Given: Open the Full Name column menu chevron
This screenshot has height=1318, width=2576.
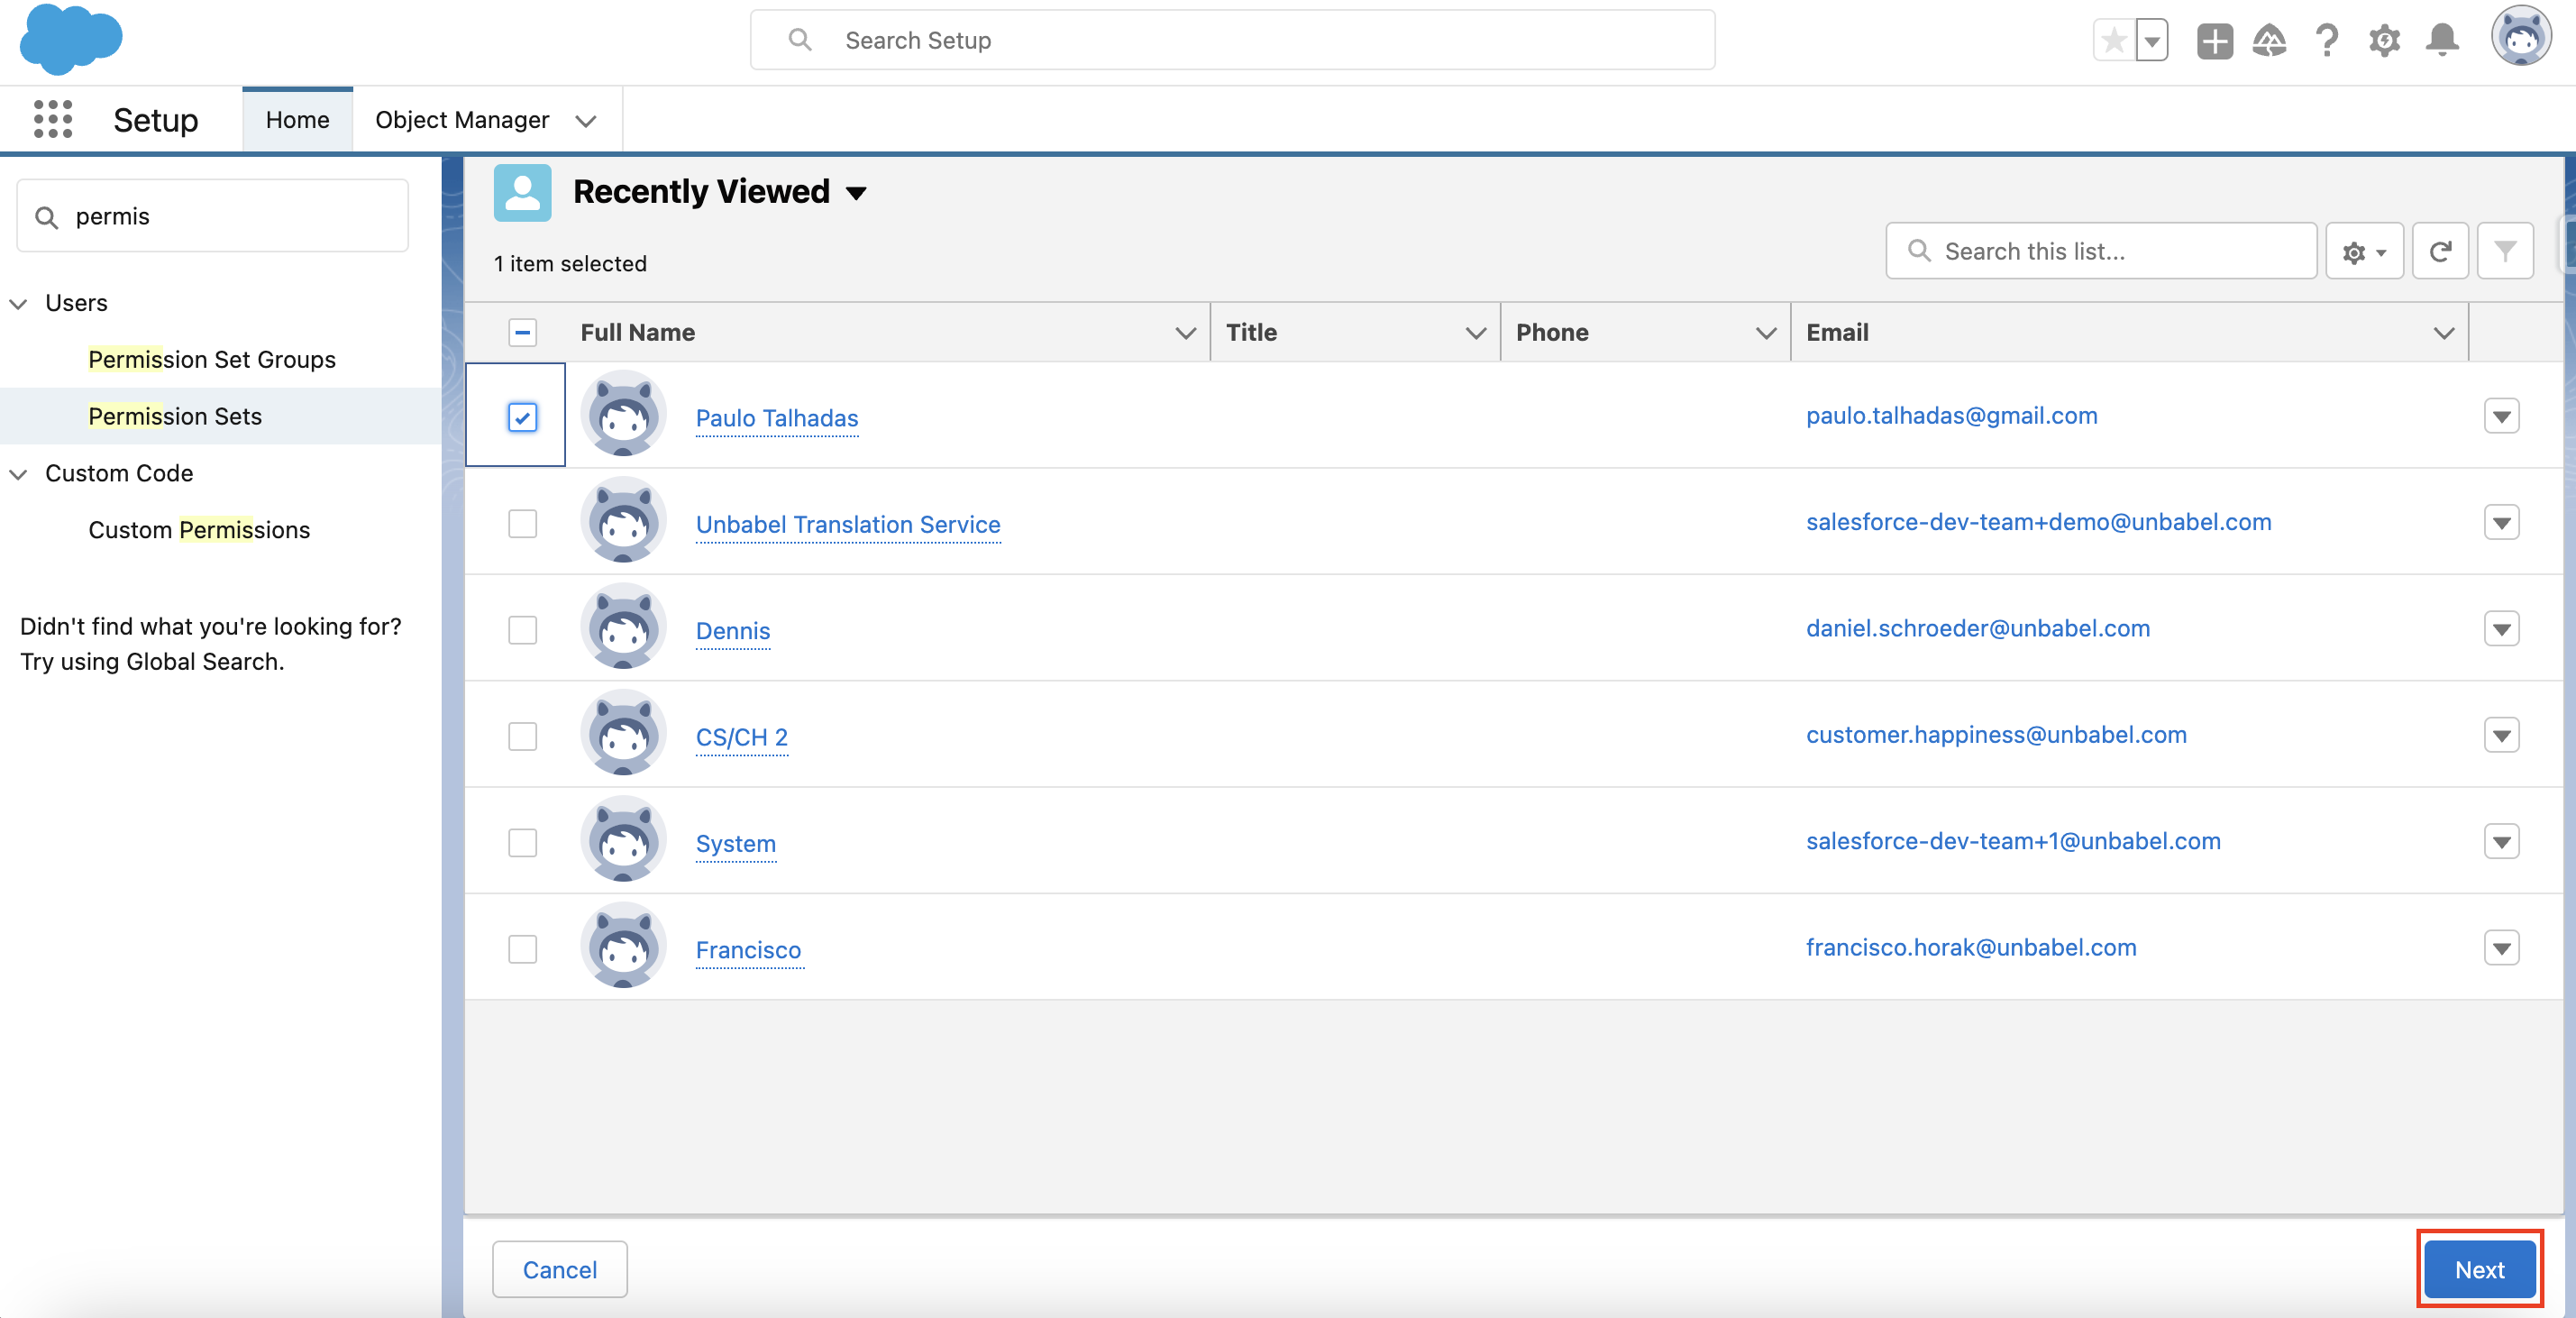Looking at the screenshot, I should tap(1185, 332).
